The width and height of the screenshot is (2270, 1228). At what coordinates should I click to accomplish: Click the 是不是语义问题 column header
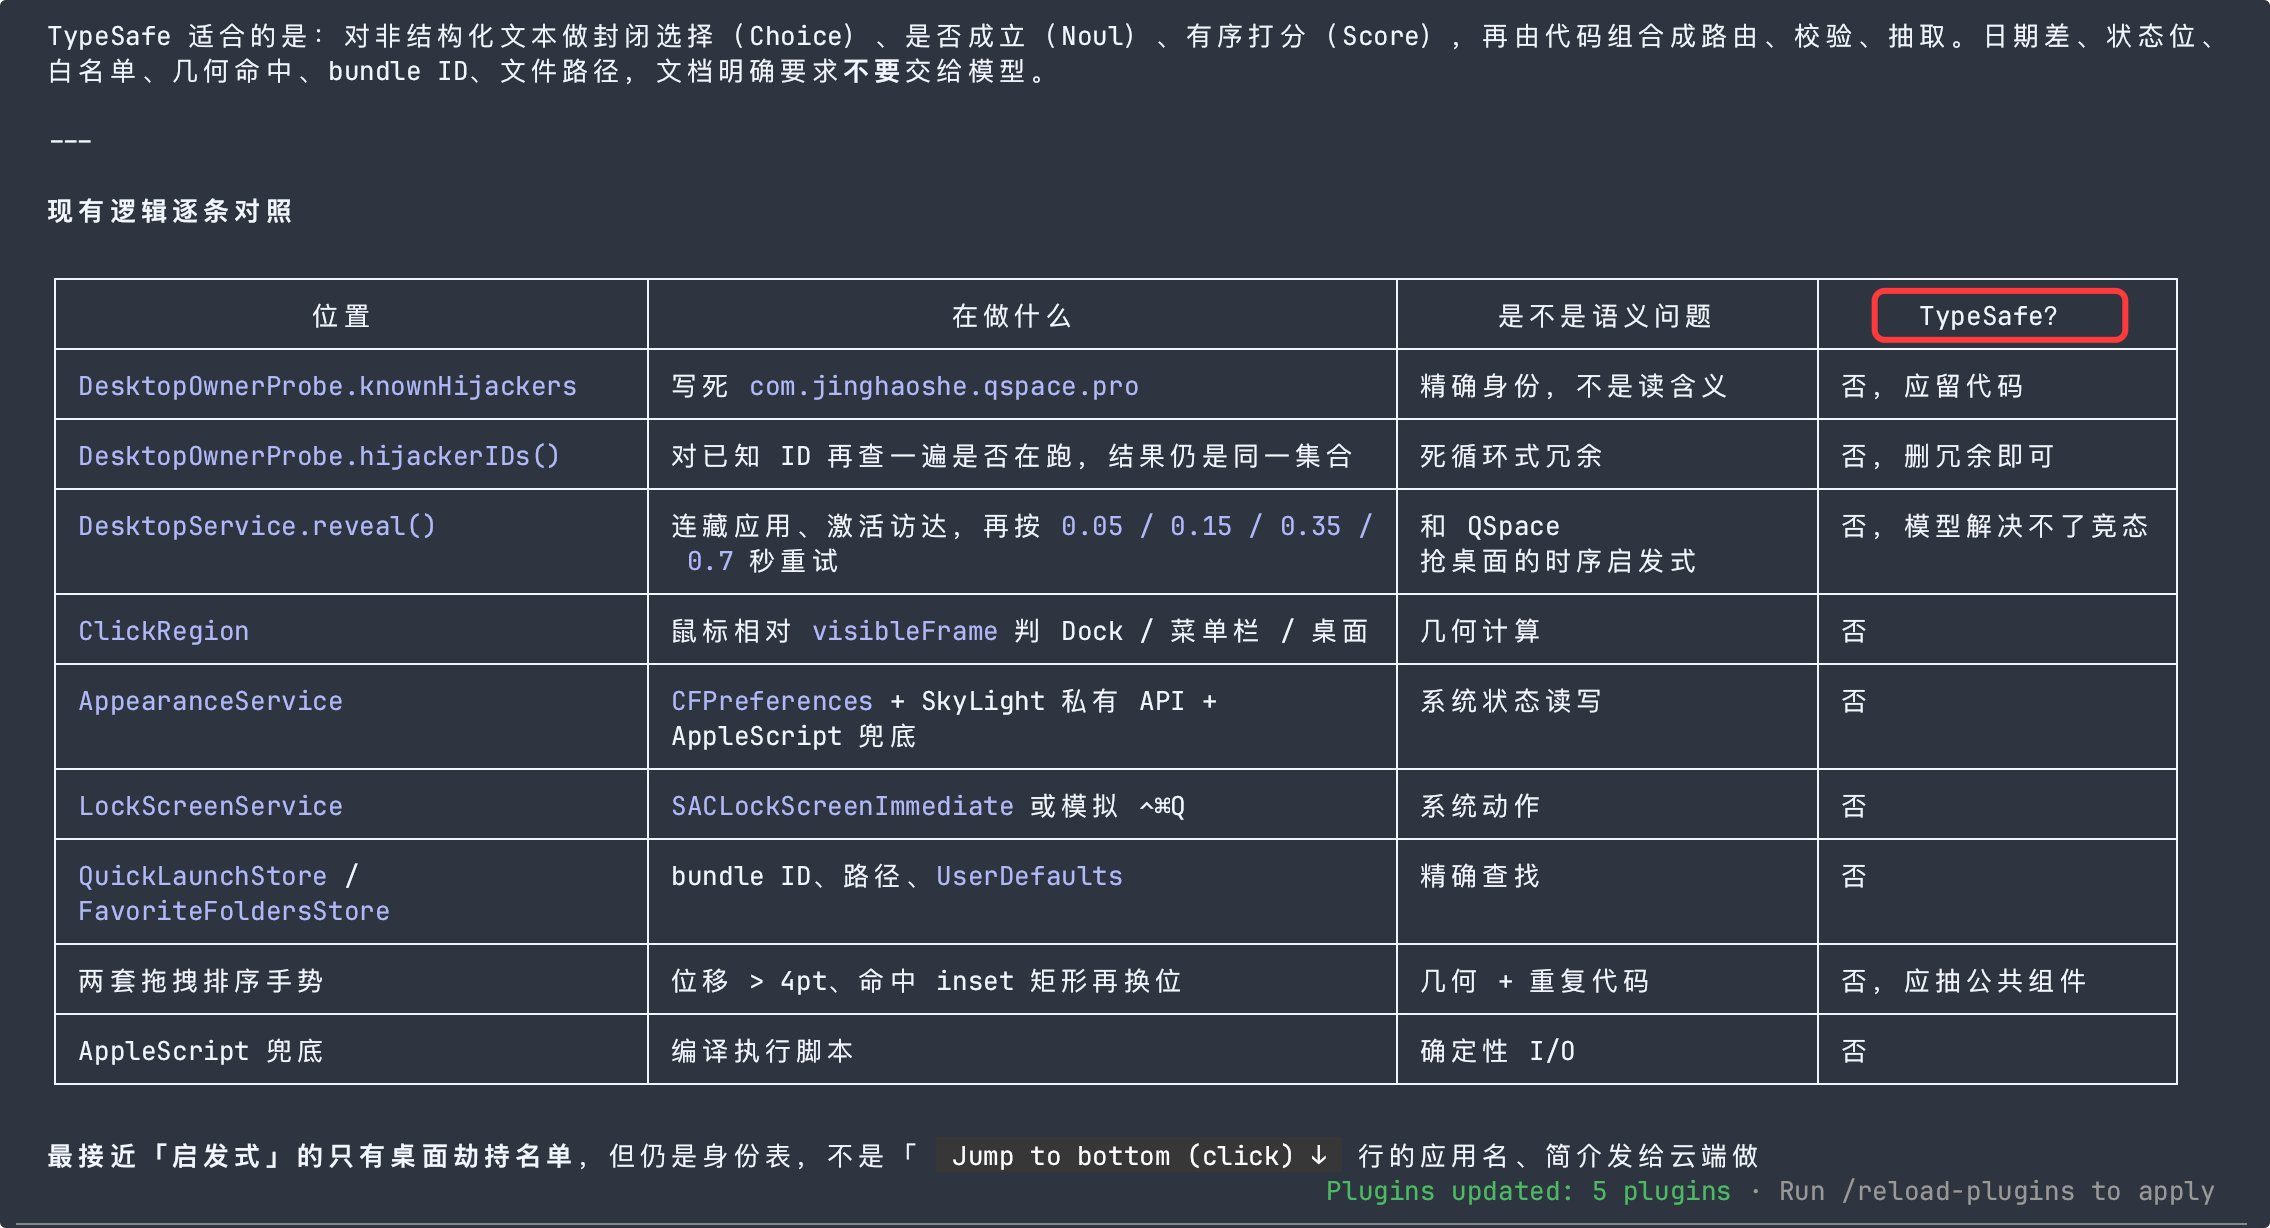click(x=1605, y=316)
